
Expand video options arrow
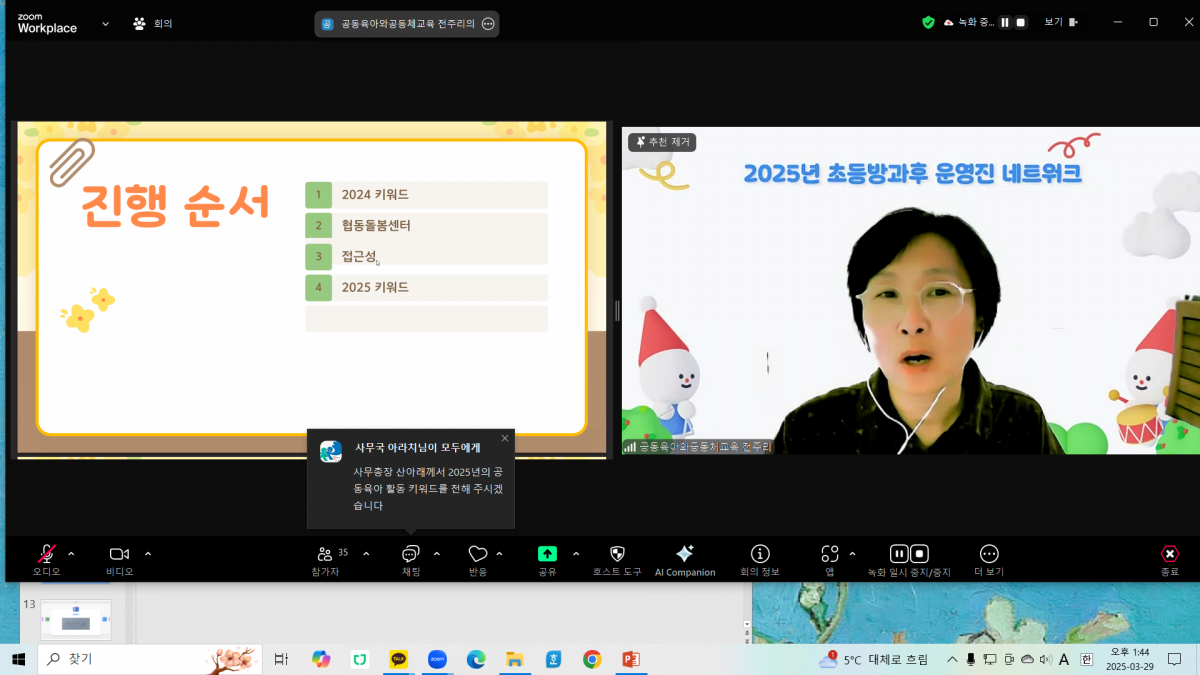coord(148,553)
